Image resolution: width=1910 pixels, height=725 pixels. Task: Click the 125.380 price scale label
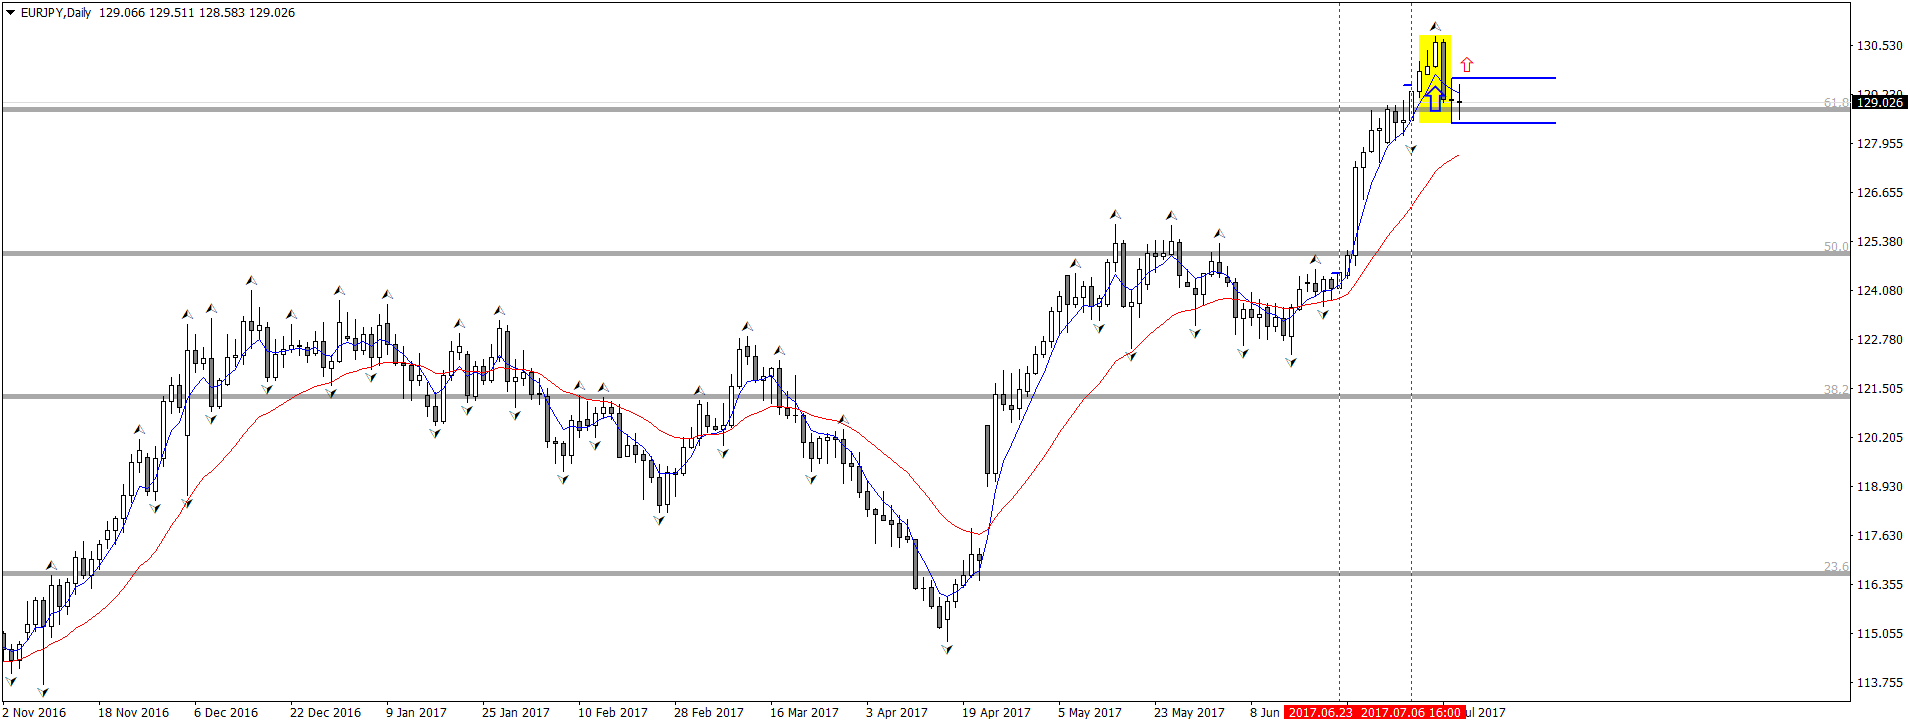click(1879, 242)
